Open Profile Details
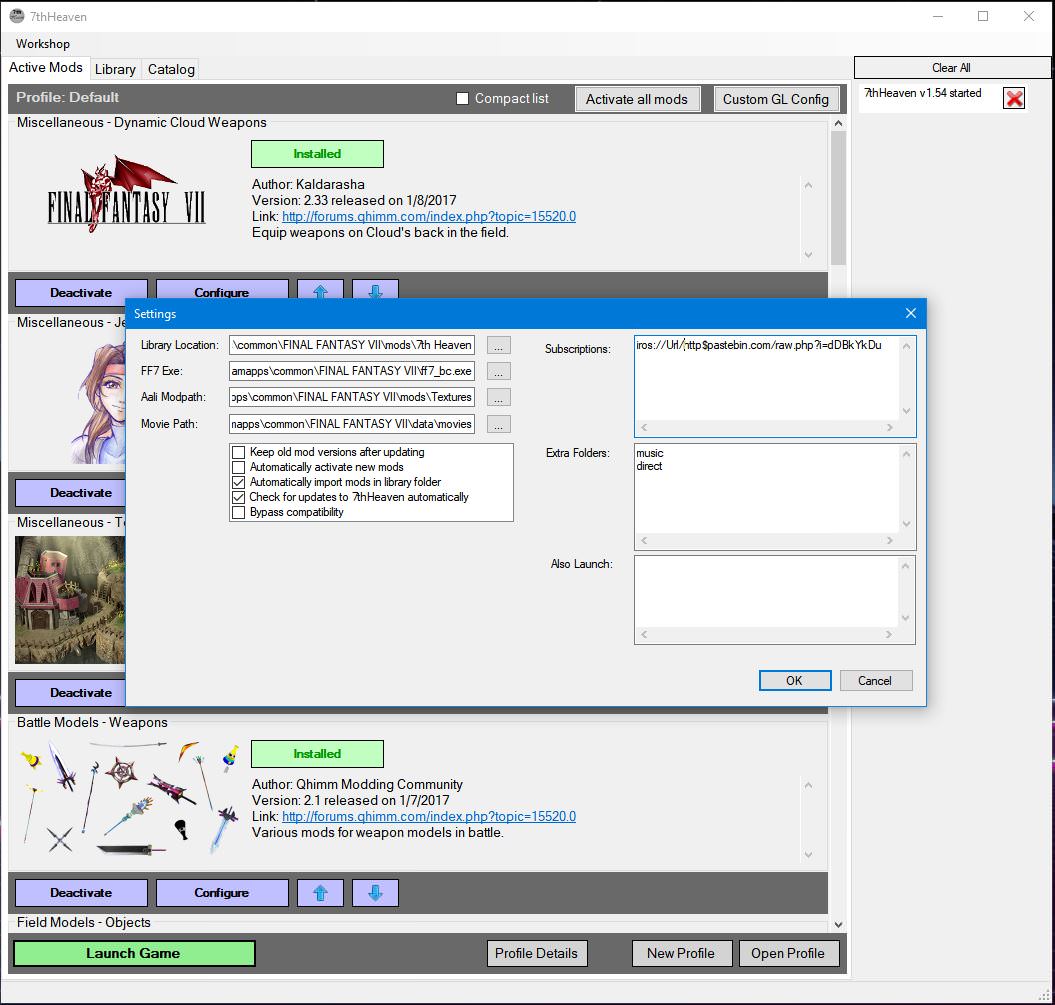Viewport: 1055px width, 1005px height. [537, 953]
